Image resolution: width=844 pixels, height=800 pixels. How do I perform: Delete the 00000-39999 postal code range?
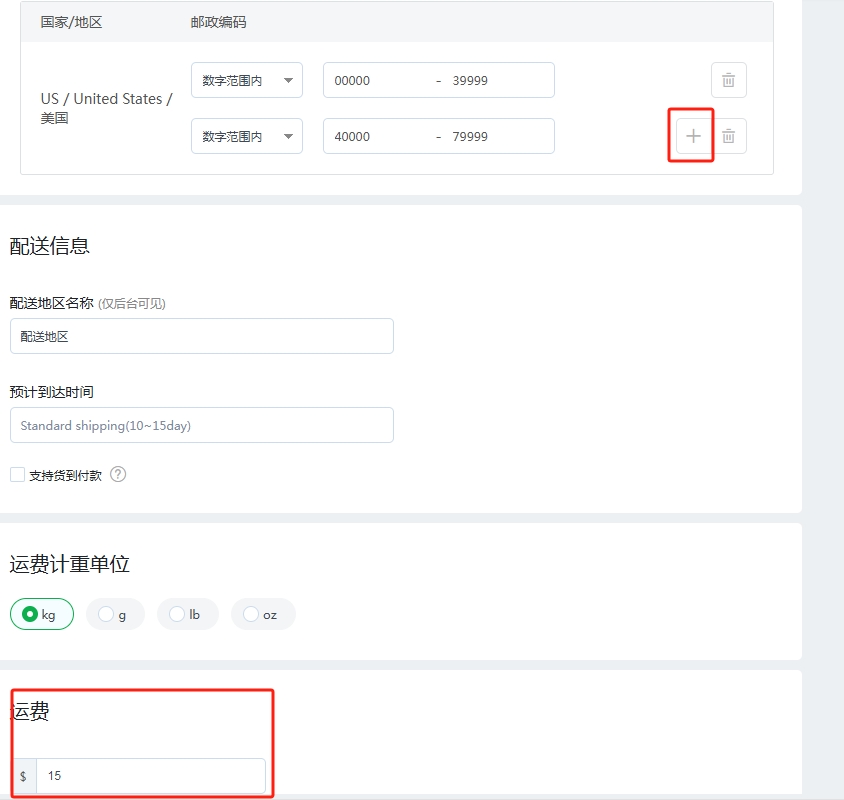coord(728,80)
